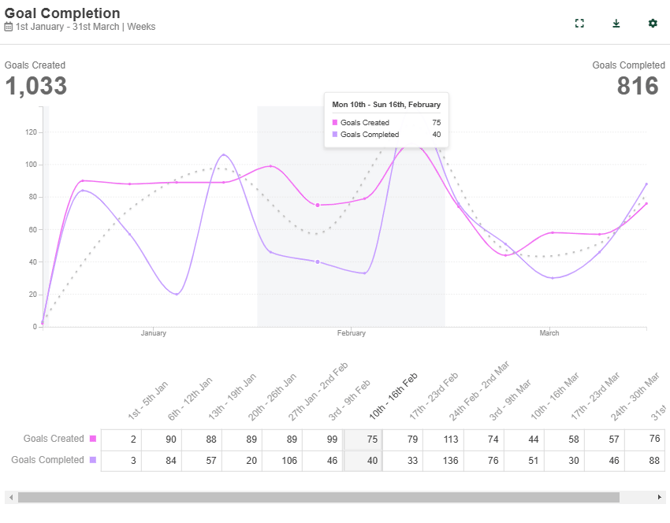The width and height of the screenshot is (670, 523).
Task: Click the March label on chart axis
Action: (549, 333)
